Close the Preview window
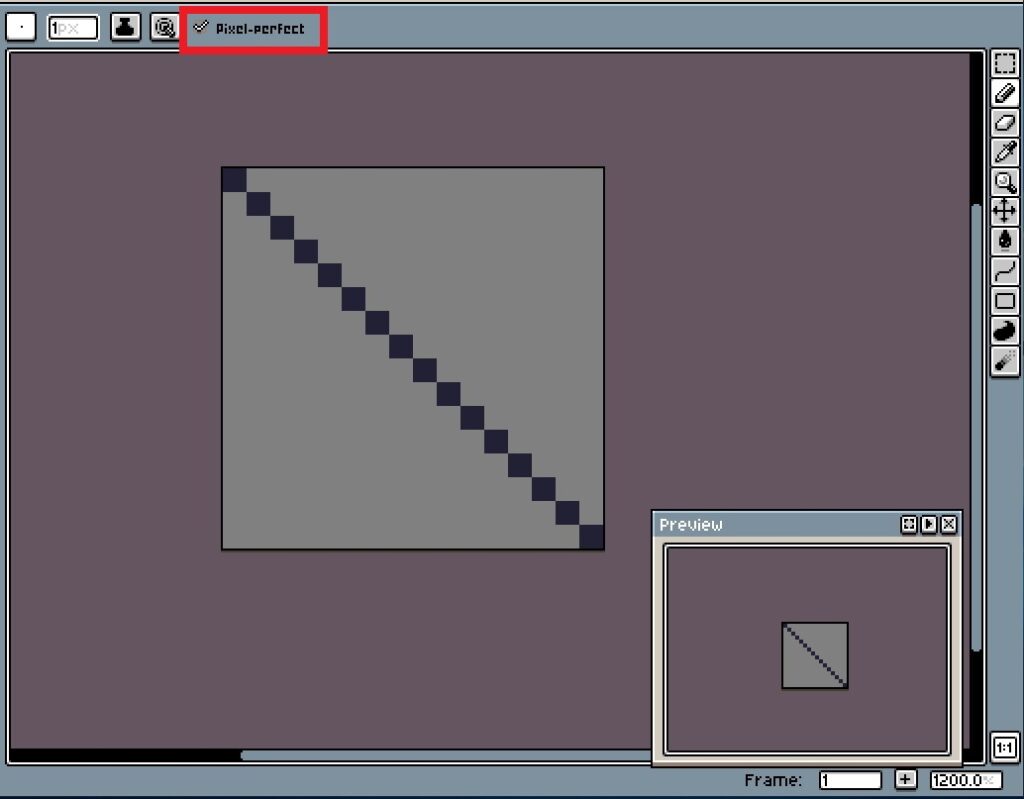The height and width of the screenshot is (799, 1024). pyautogui.click(x=949, y=524)
